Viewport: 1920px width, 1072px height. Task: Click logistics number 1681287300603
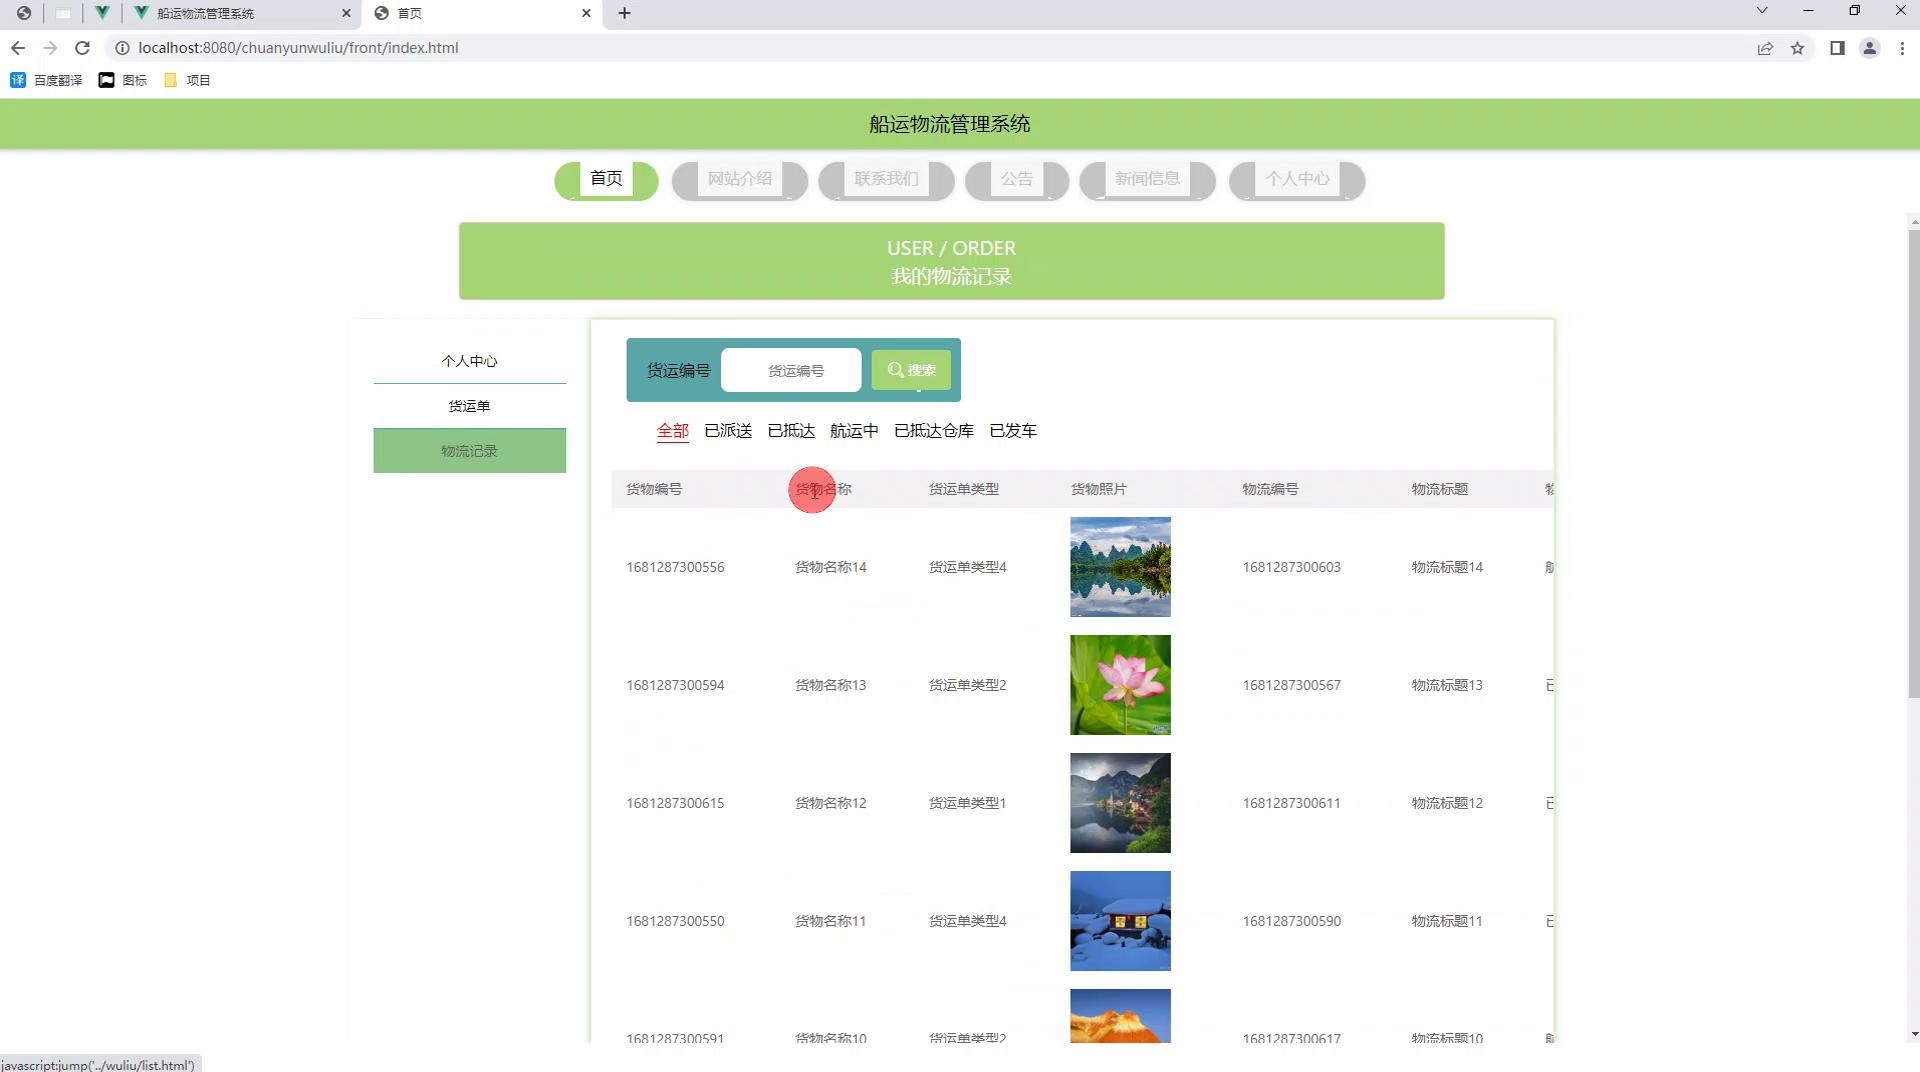pos(1292,567)
